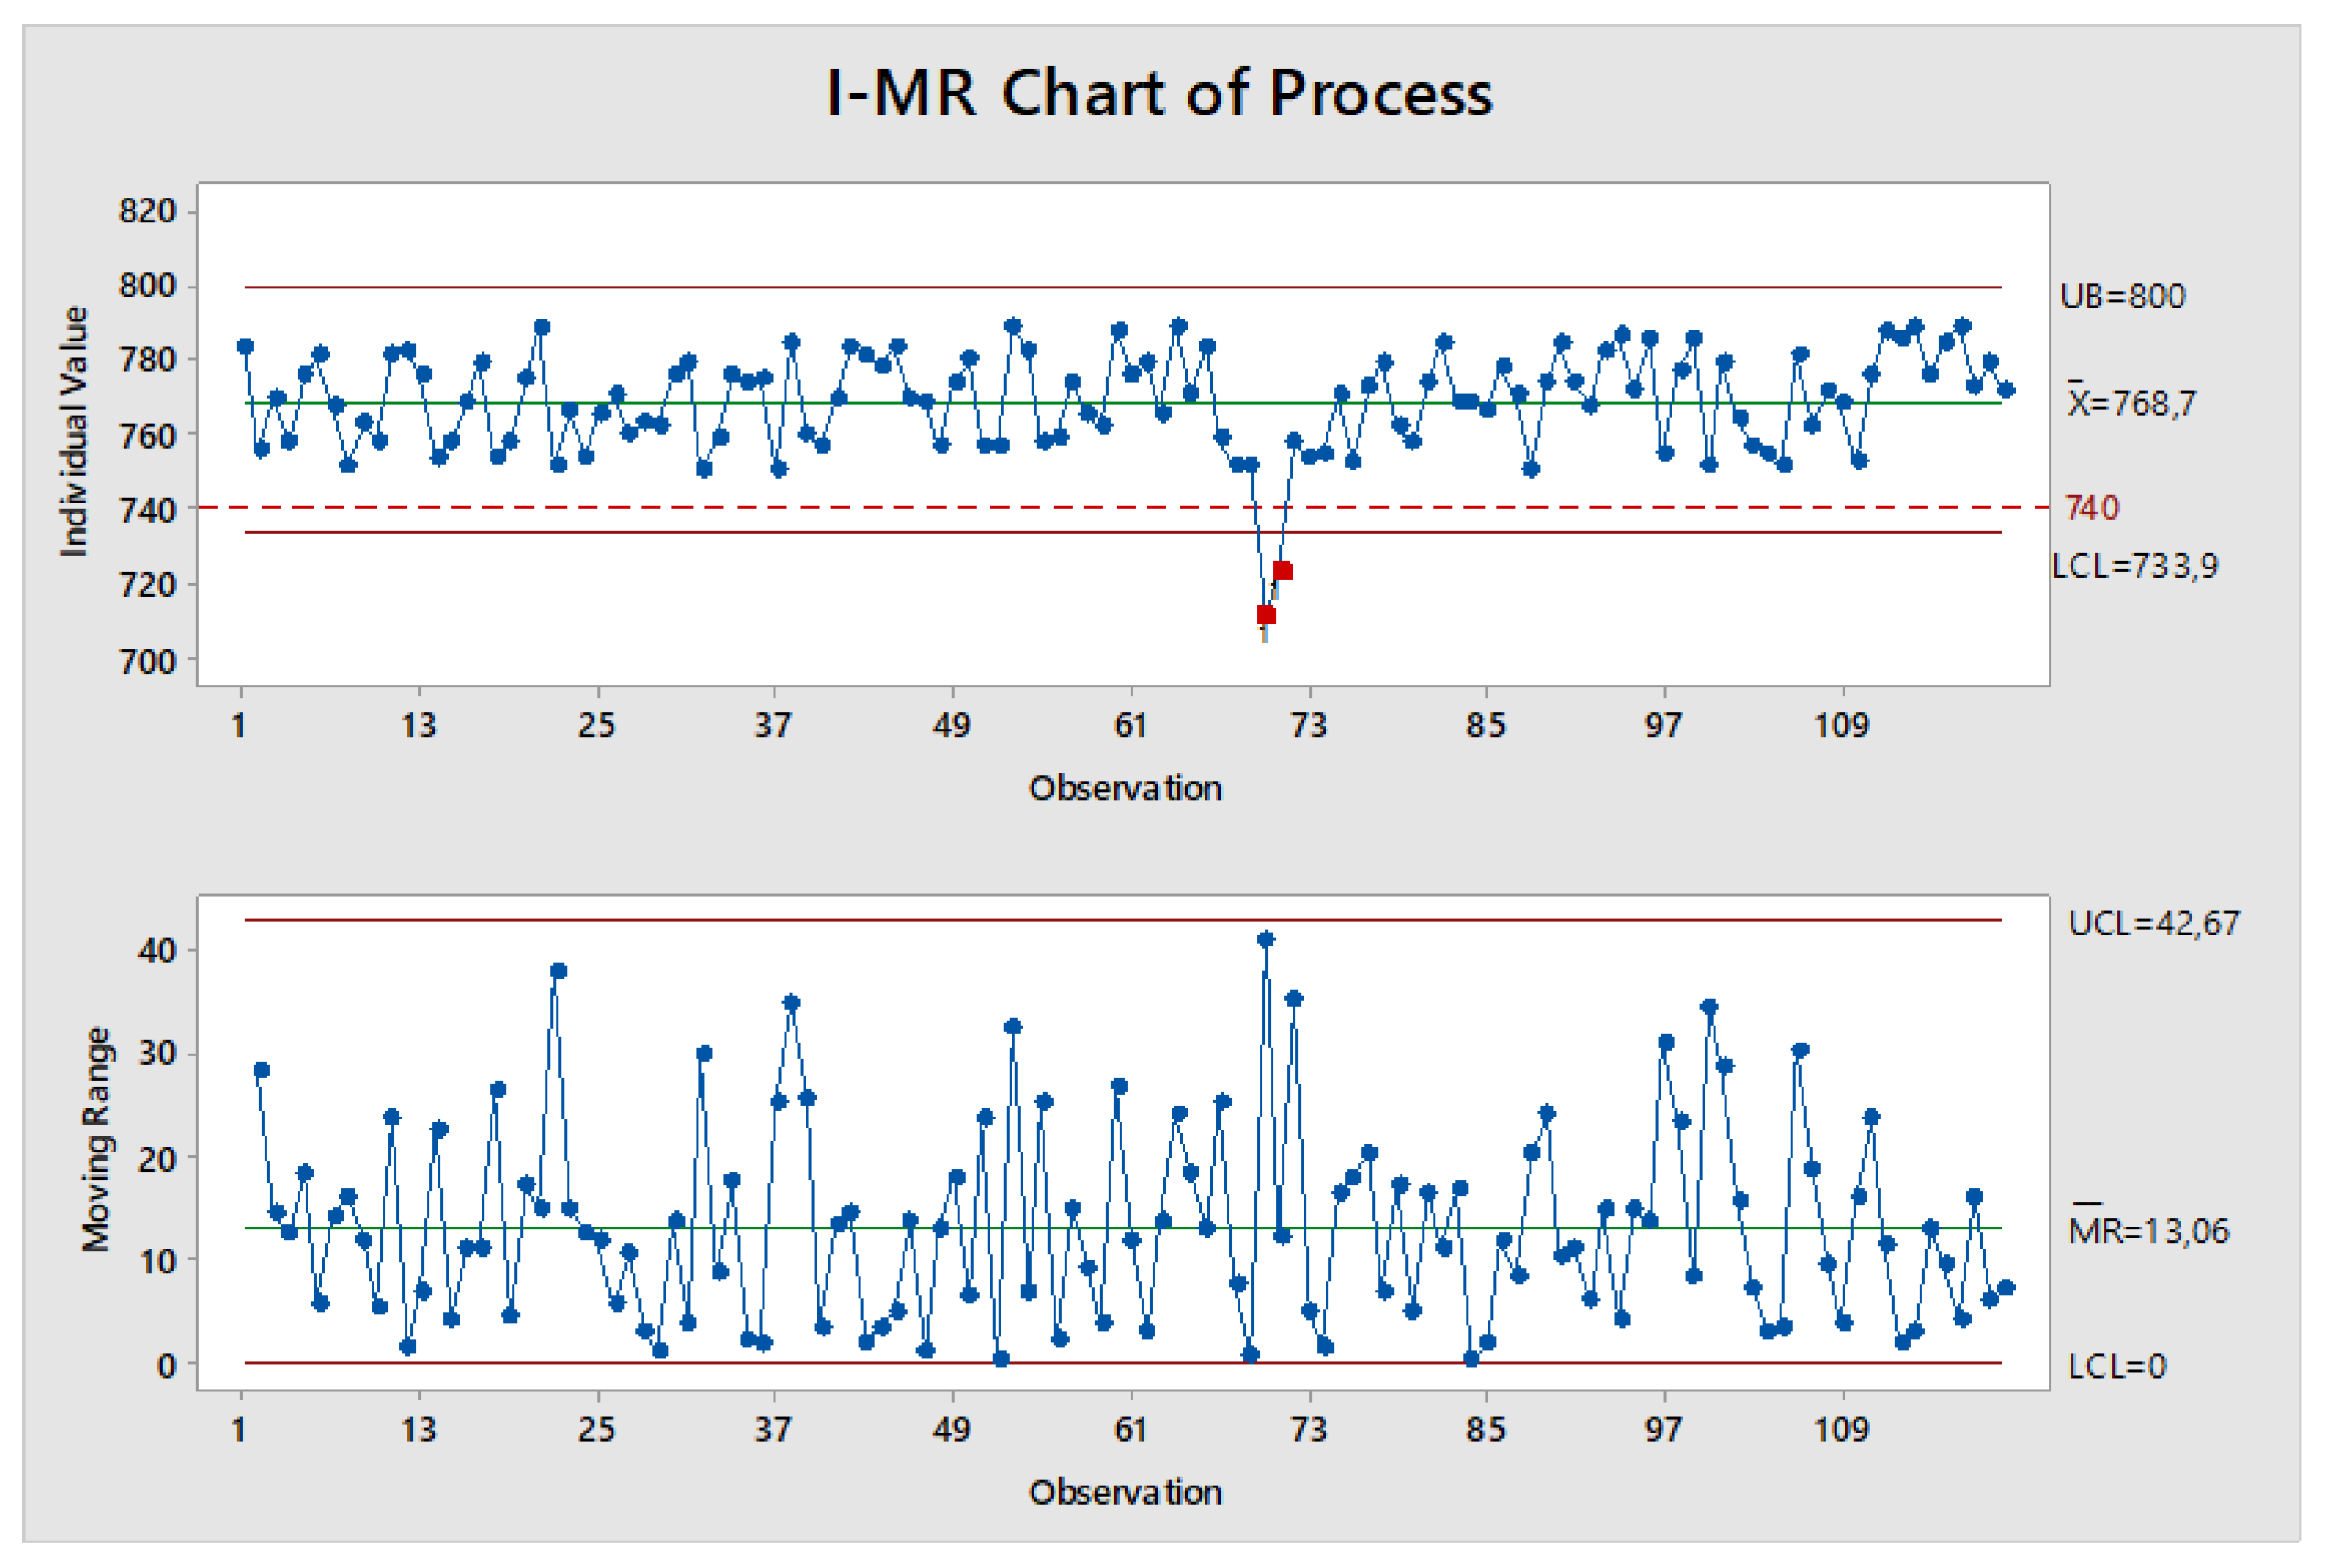This screenshot has height=1568, width=2327.
Task: Click the 109 tick label on the lower chart
Action: 1841,1430
